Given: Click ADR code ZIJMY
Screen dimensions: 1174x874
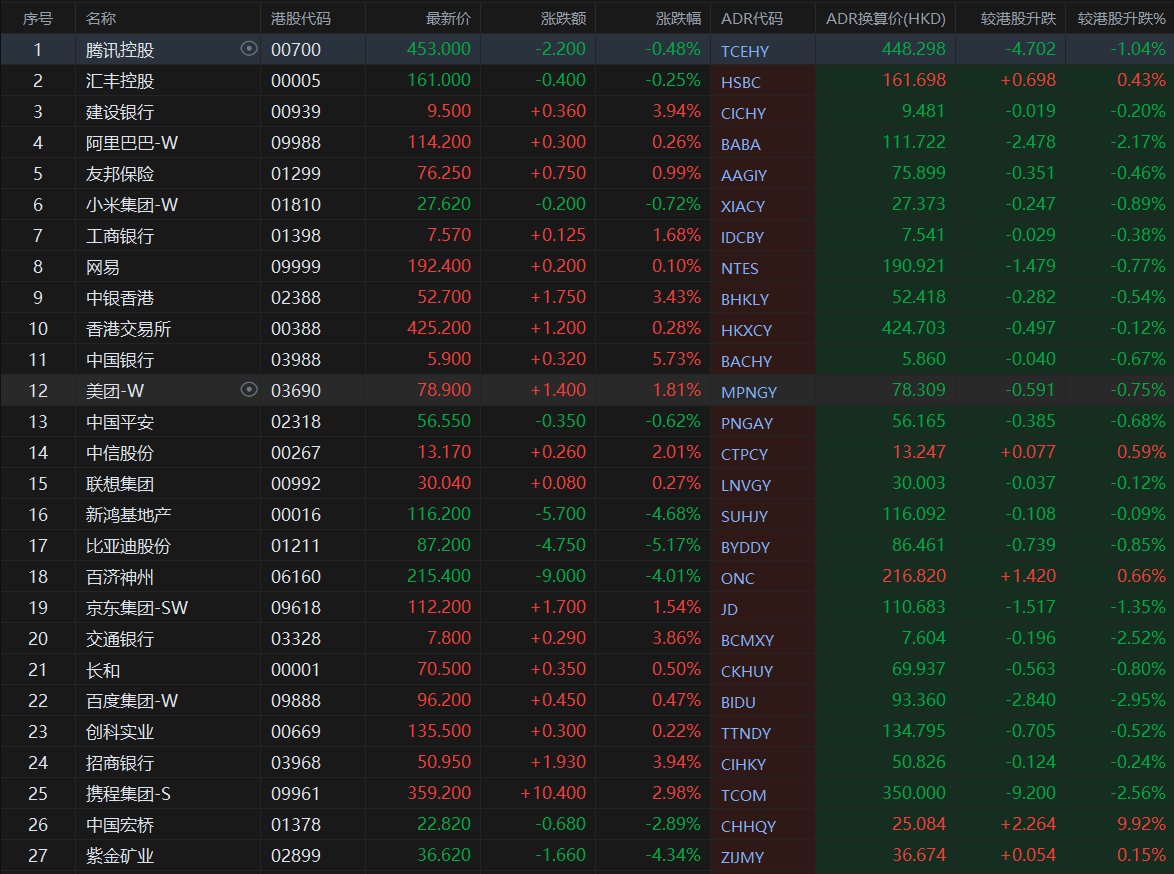Looking at the screenshot, I should [743, 858].
